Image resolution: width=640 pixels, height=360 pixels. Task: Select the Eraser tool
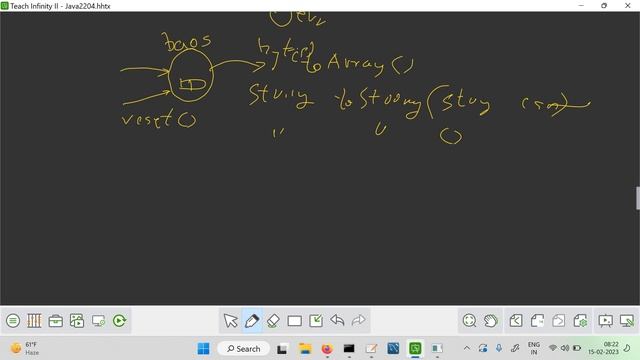click(x=273, y=321)
